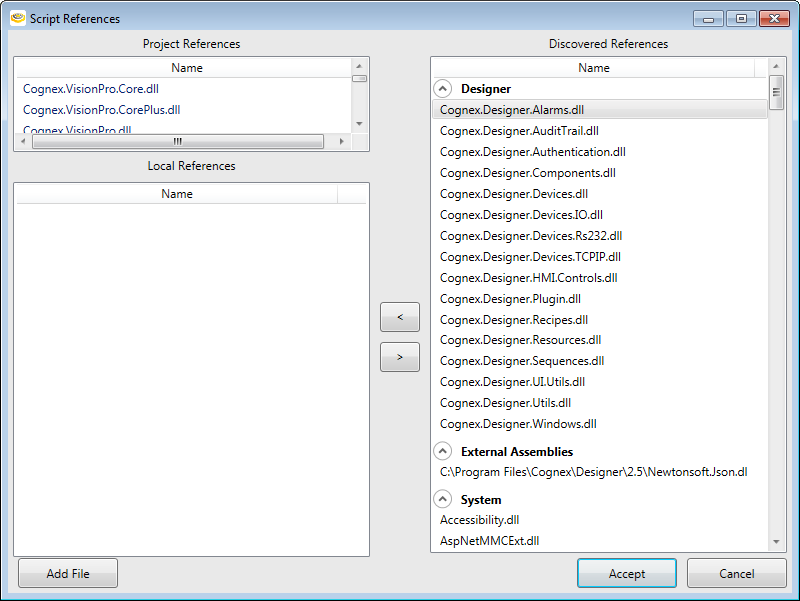
Task: Collapse the Designer group
Action: click(443, 89)
